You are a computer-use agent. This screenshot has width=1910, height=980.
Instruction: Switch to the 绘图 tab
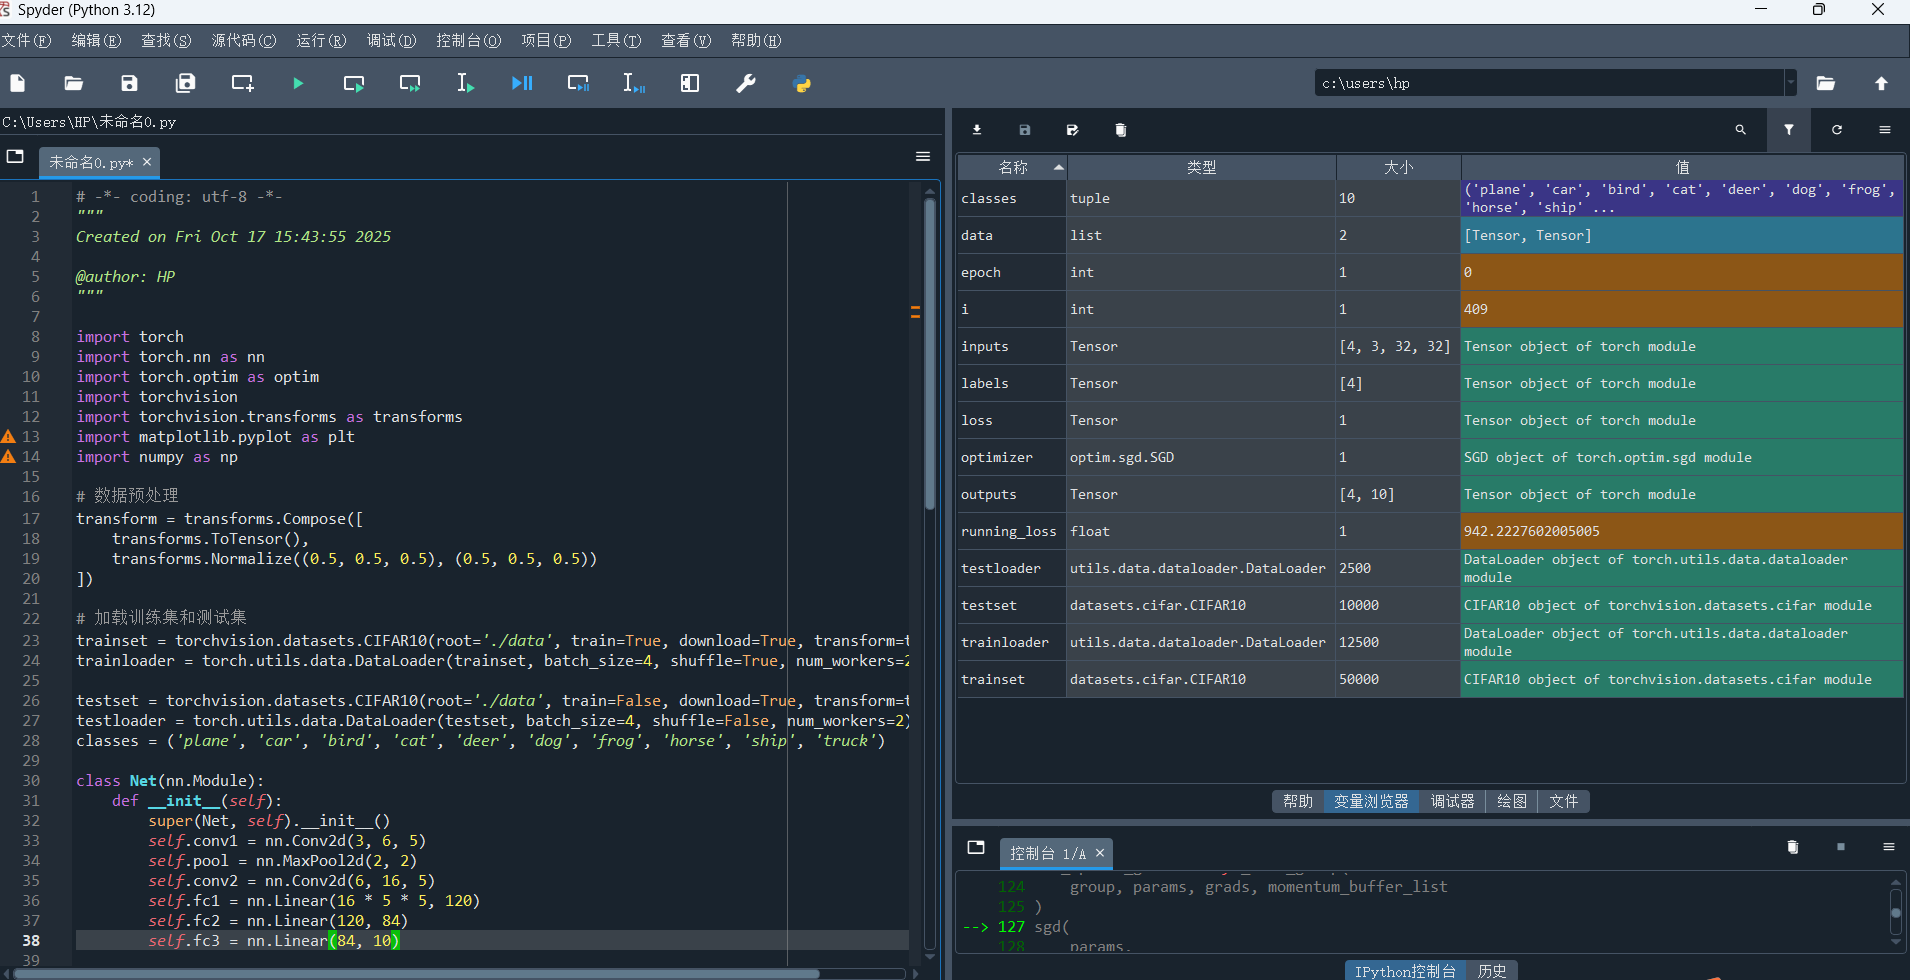(x=1511, y=801)
